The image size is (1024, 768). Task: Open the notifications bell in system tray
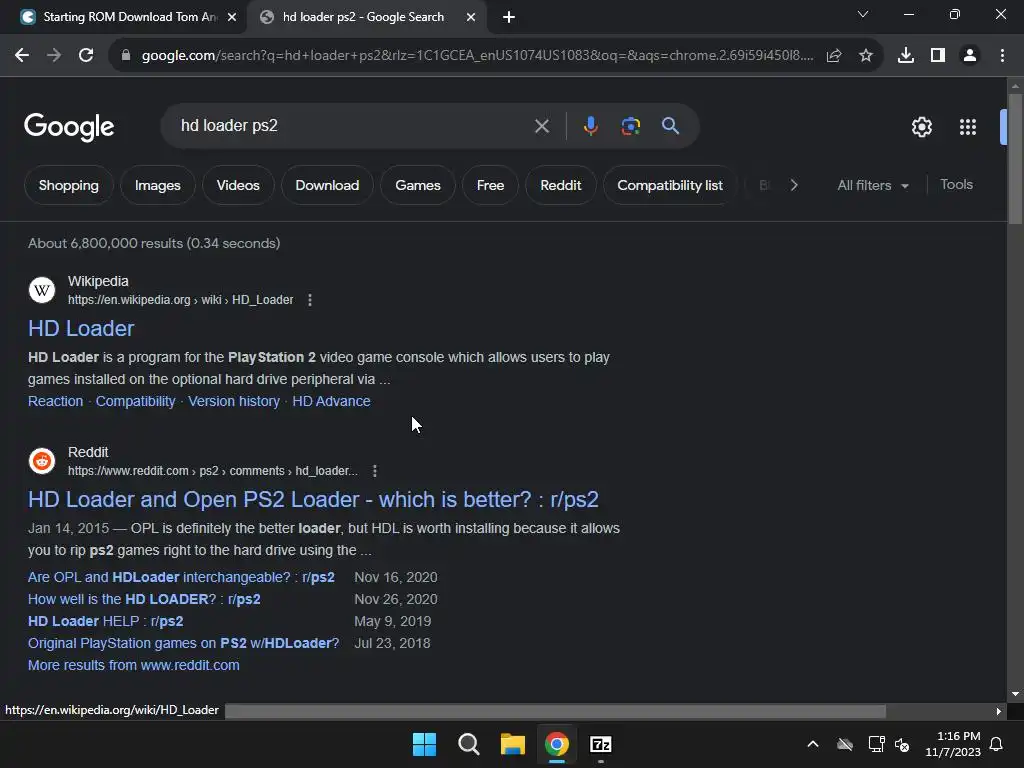[x=997, y=744]
